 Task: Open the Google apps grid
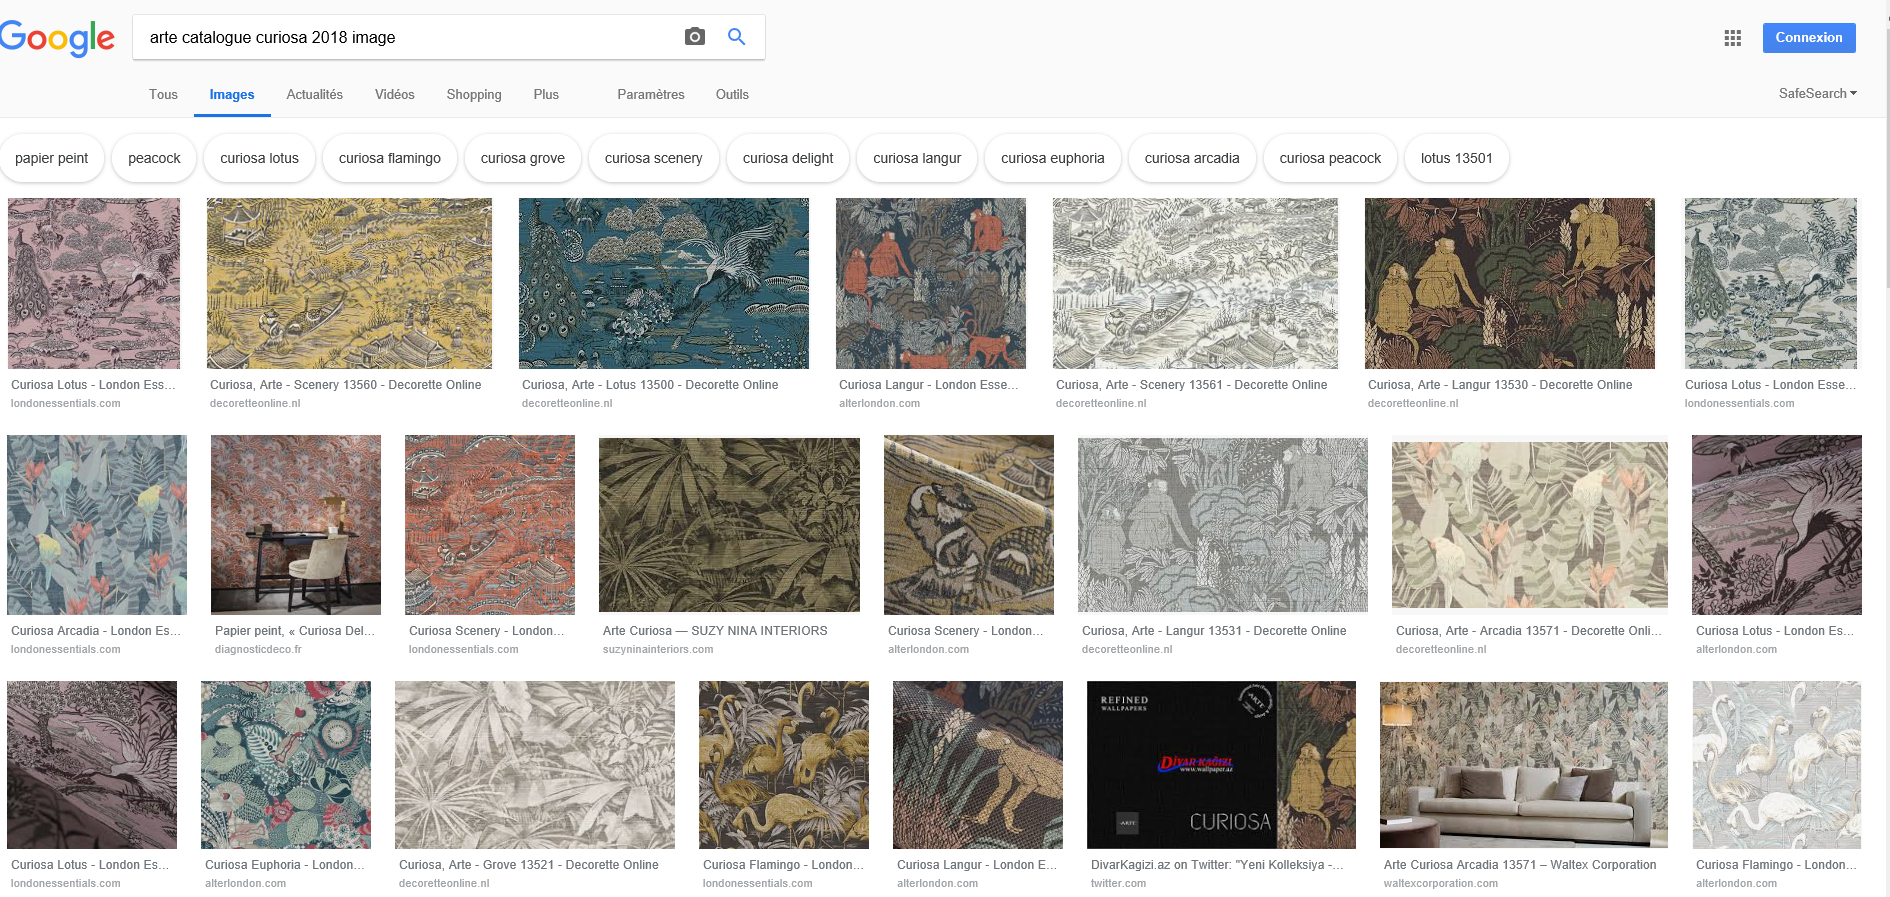(1733, 38)
